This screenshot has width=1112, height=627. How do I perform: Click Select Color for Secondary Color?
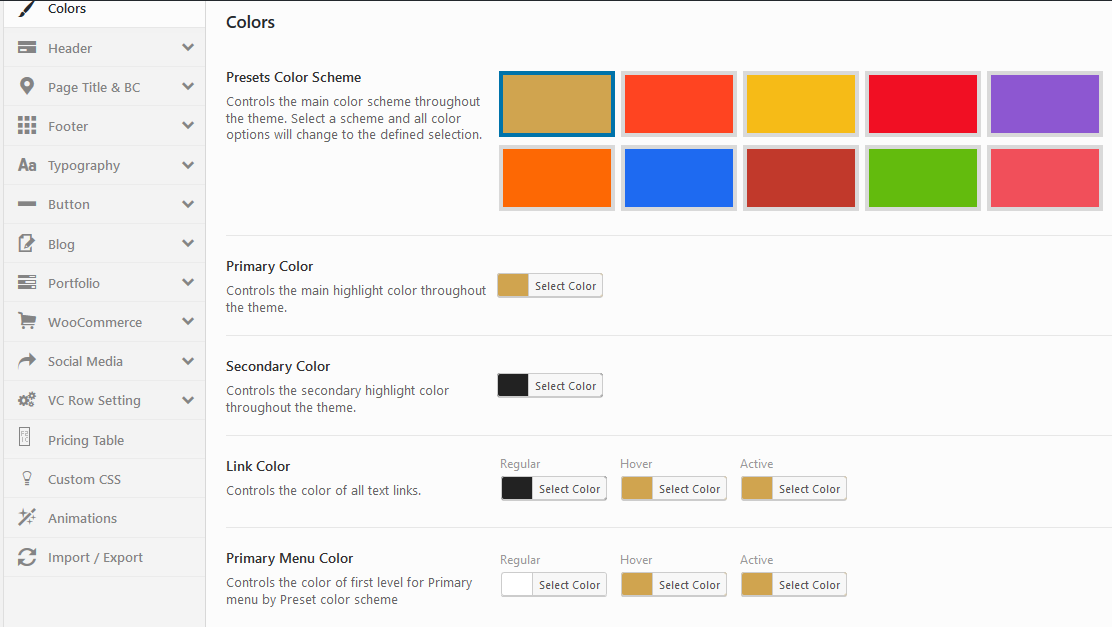point(565,386)
